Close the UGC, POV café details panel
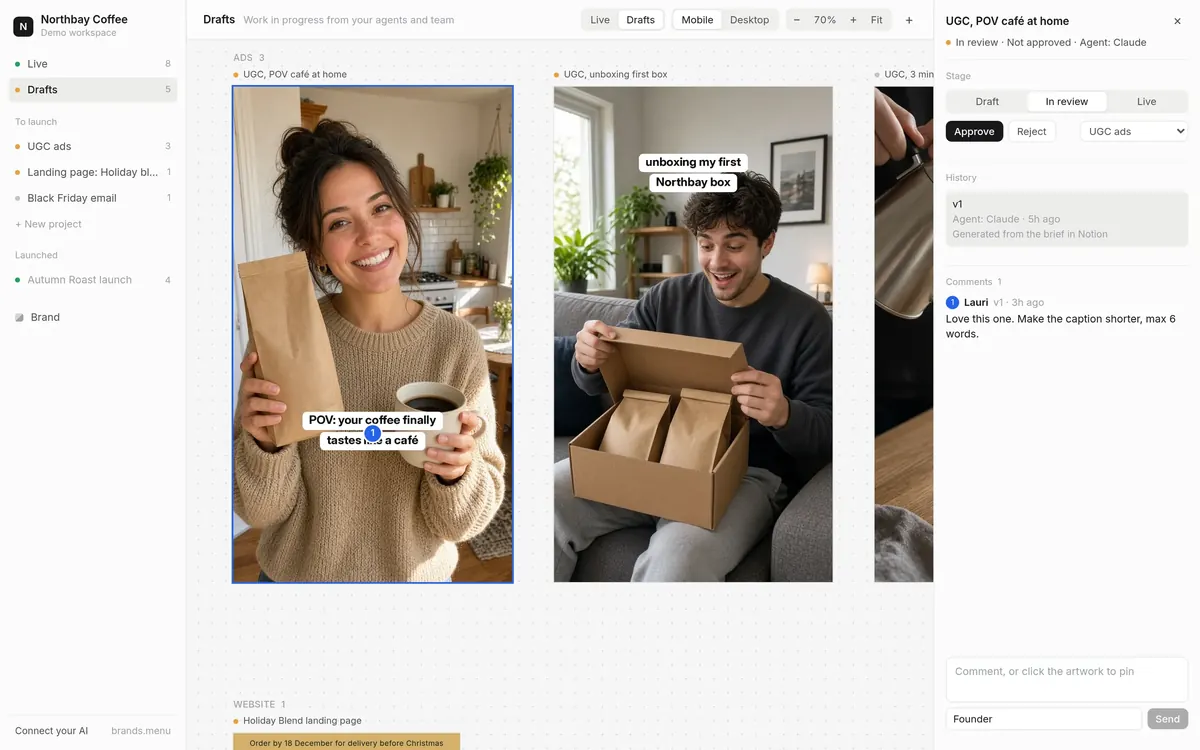Screen dimensions: 1200x750 1177,21
